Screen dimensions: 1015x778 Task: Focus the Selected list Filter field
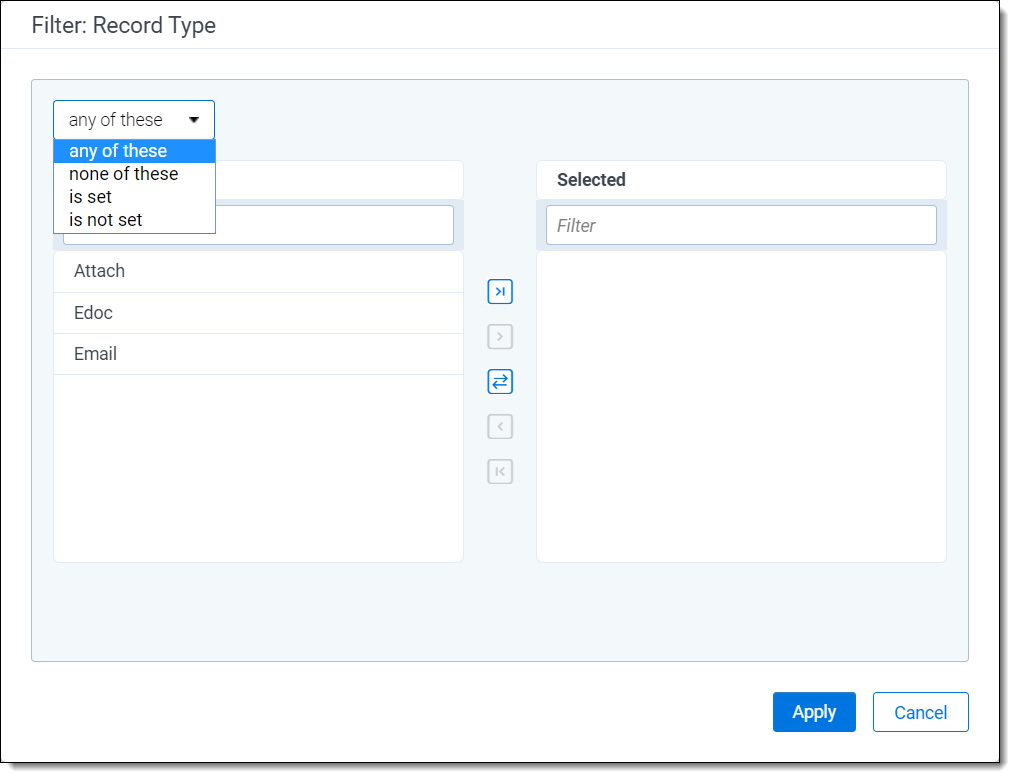[741, 226]
